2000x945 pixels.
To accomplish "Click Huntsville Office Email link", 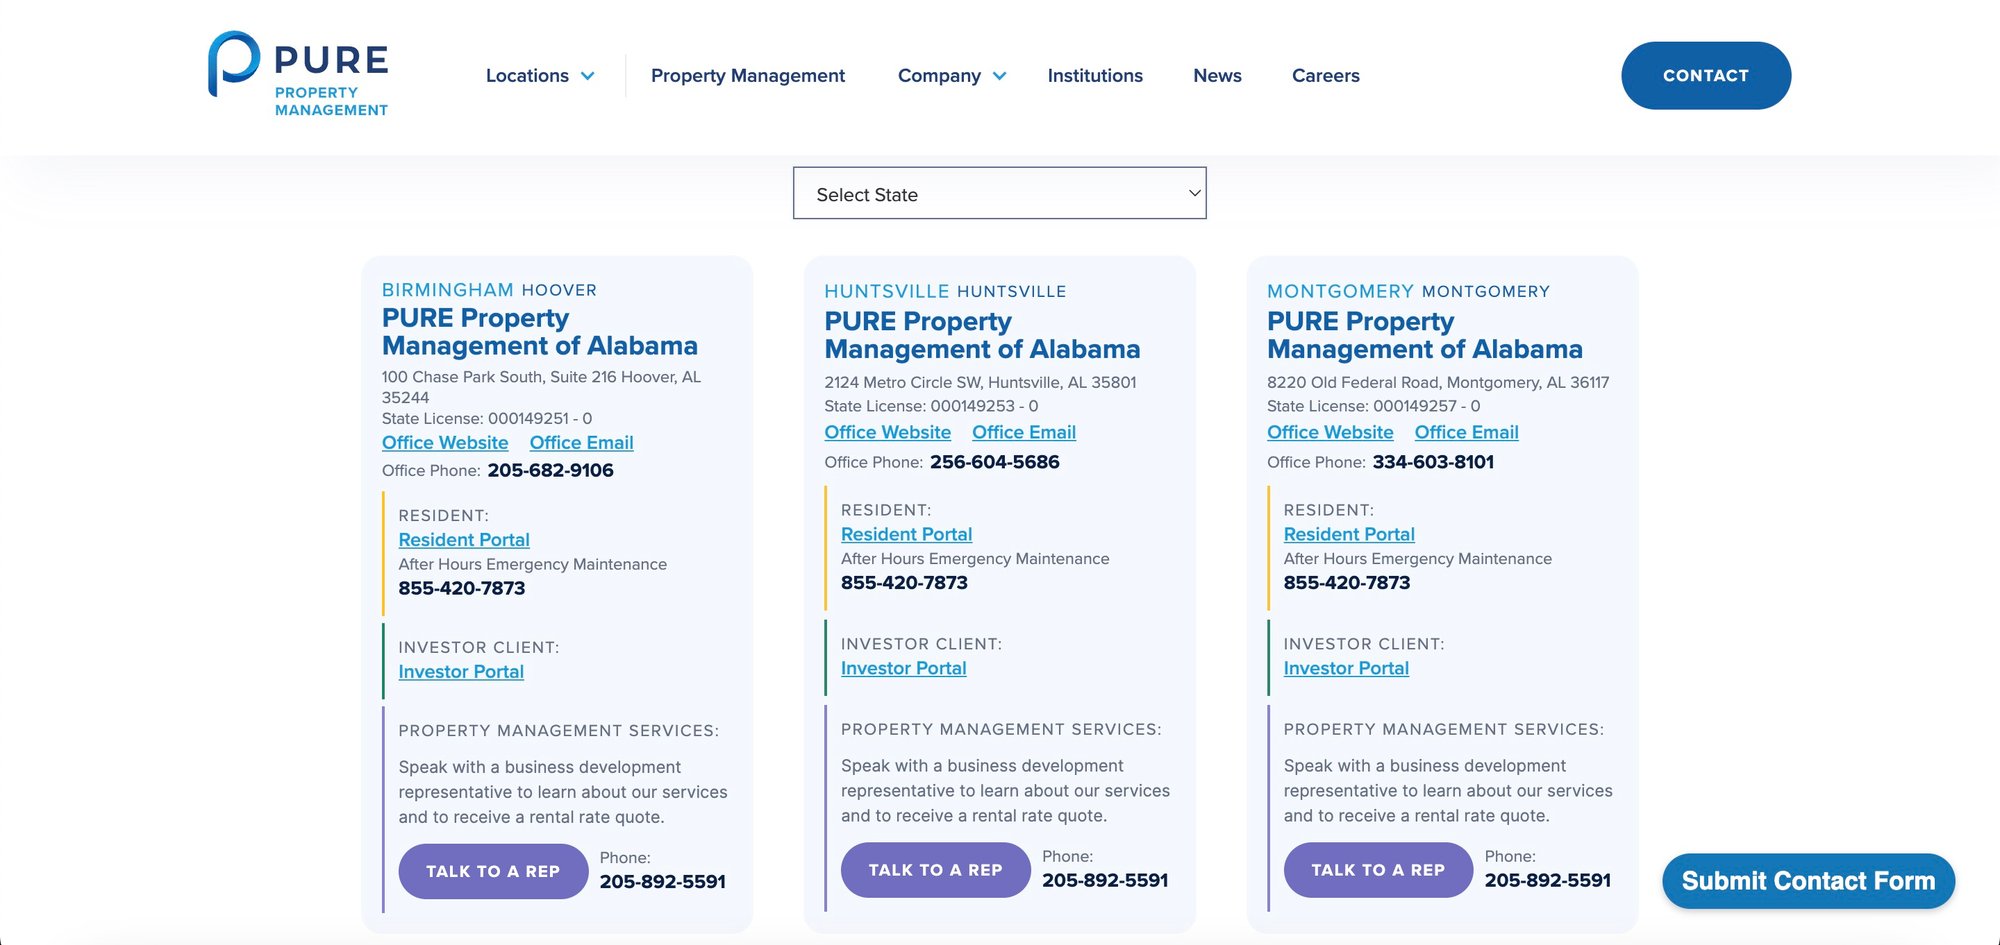I will 1024,433.
